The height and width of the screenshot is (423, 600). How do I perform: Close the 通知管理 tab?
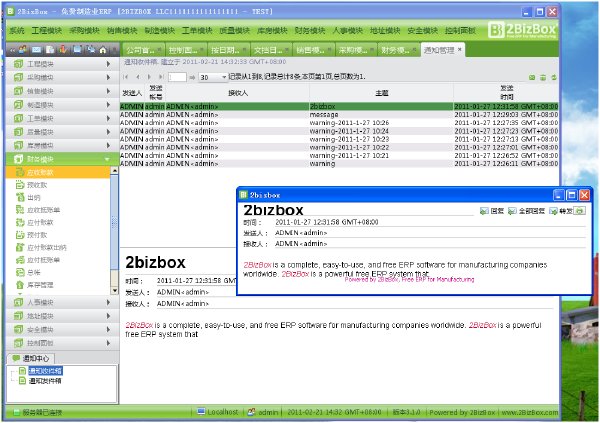460,49
